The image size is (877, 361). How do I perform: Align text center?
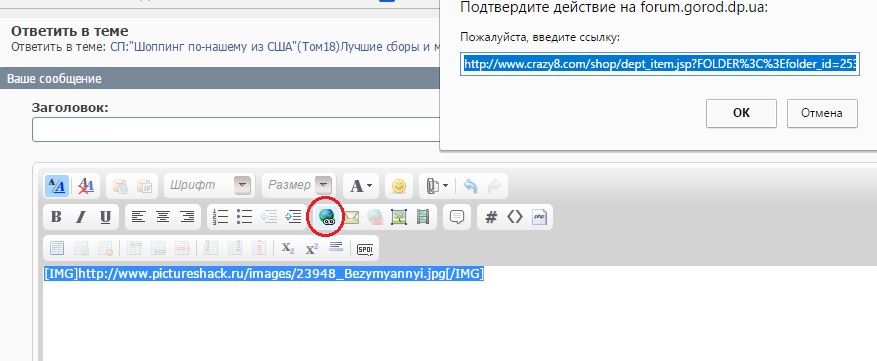click(163, 217)
